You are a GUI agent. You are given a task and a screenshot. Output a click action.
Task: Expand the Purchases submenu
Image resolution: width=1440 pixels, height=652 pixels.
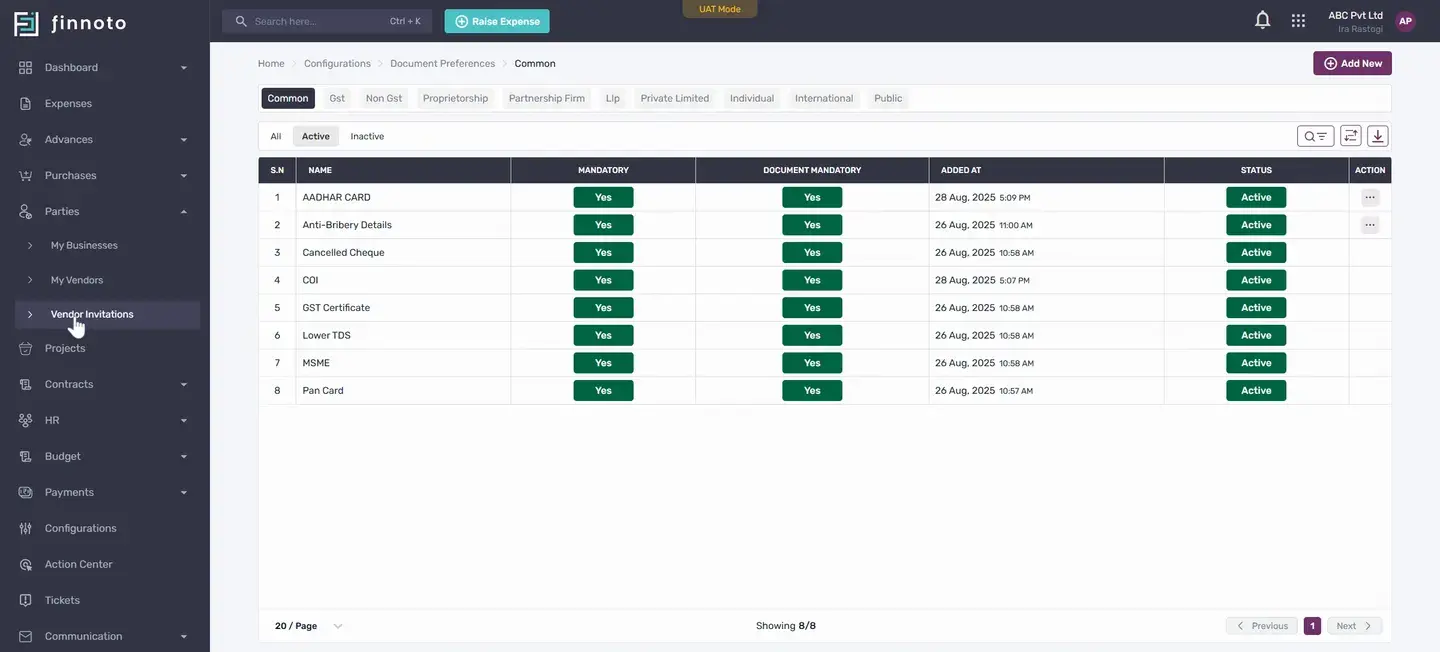pos(184,176)
